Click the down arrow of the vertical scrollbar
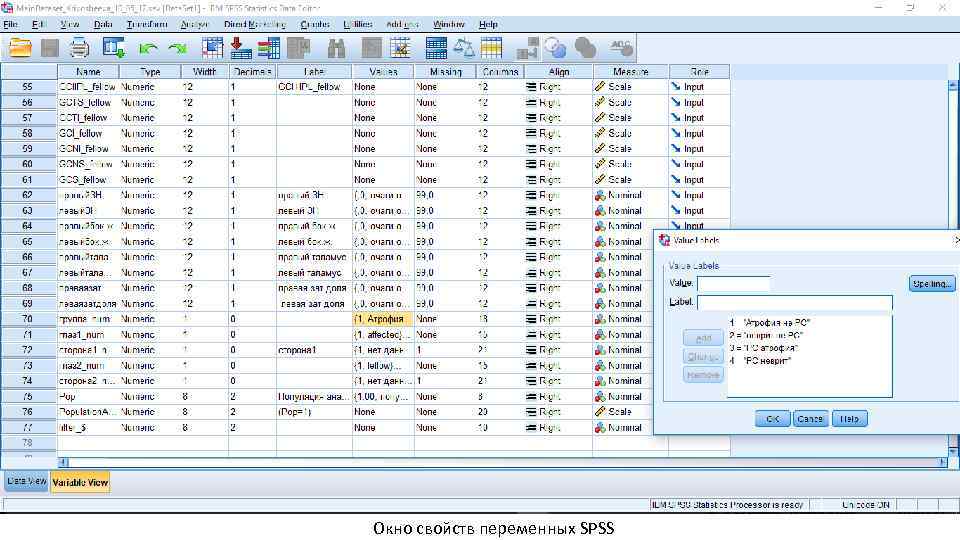Screen dimensions: 960x540 [x=953, y=452]
